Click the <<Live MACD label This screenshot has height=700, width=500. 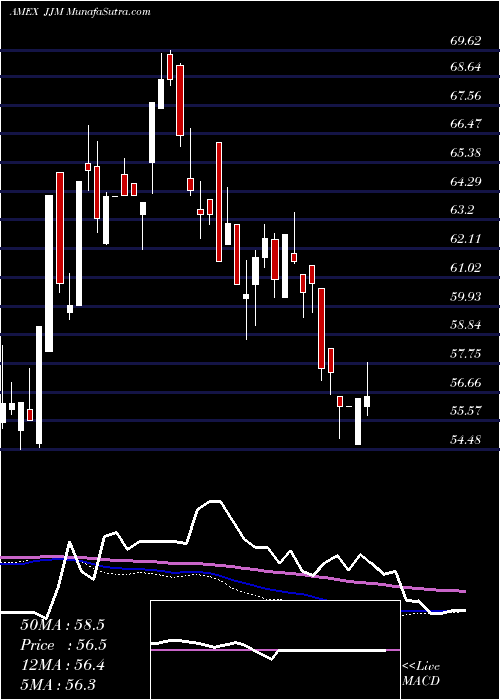point(421,674)
